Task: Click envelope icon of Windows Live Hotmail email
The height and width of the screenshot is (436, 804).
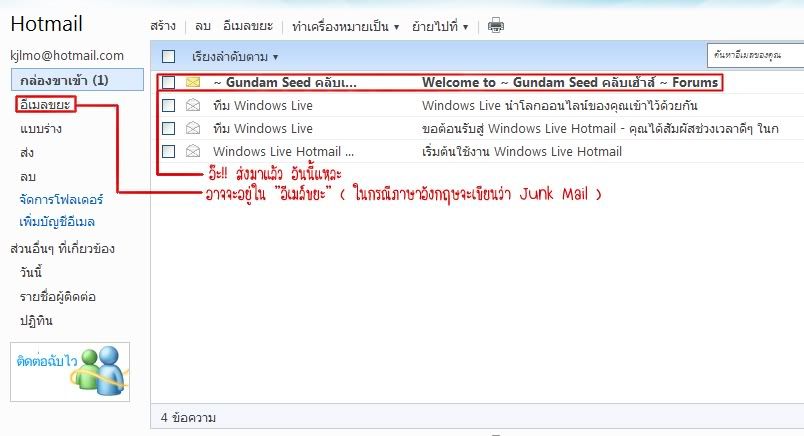Action: (193, 151)
